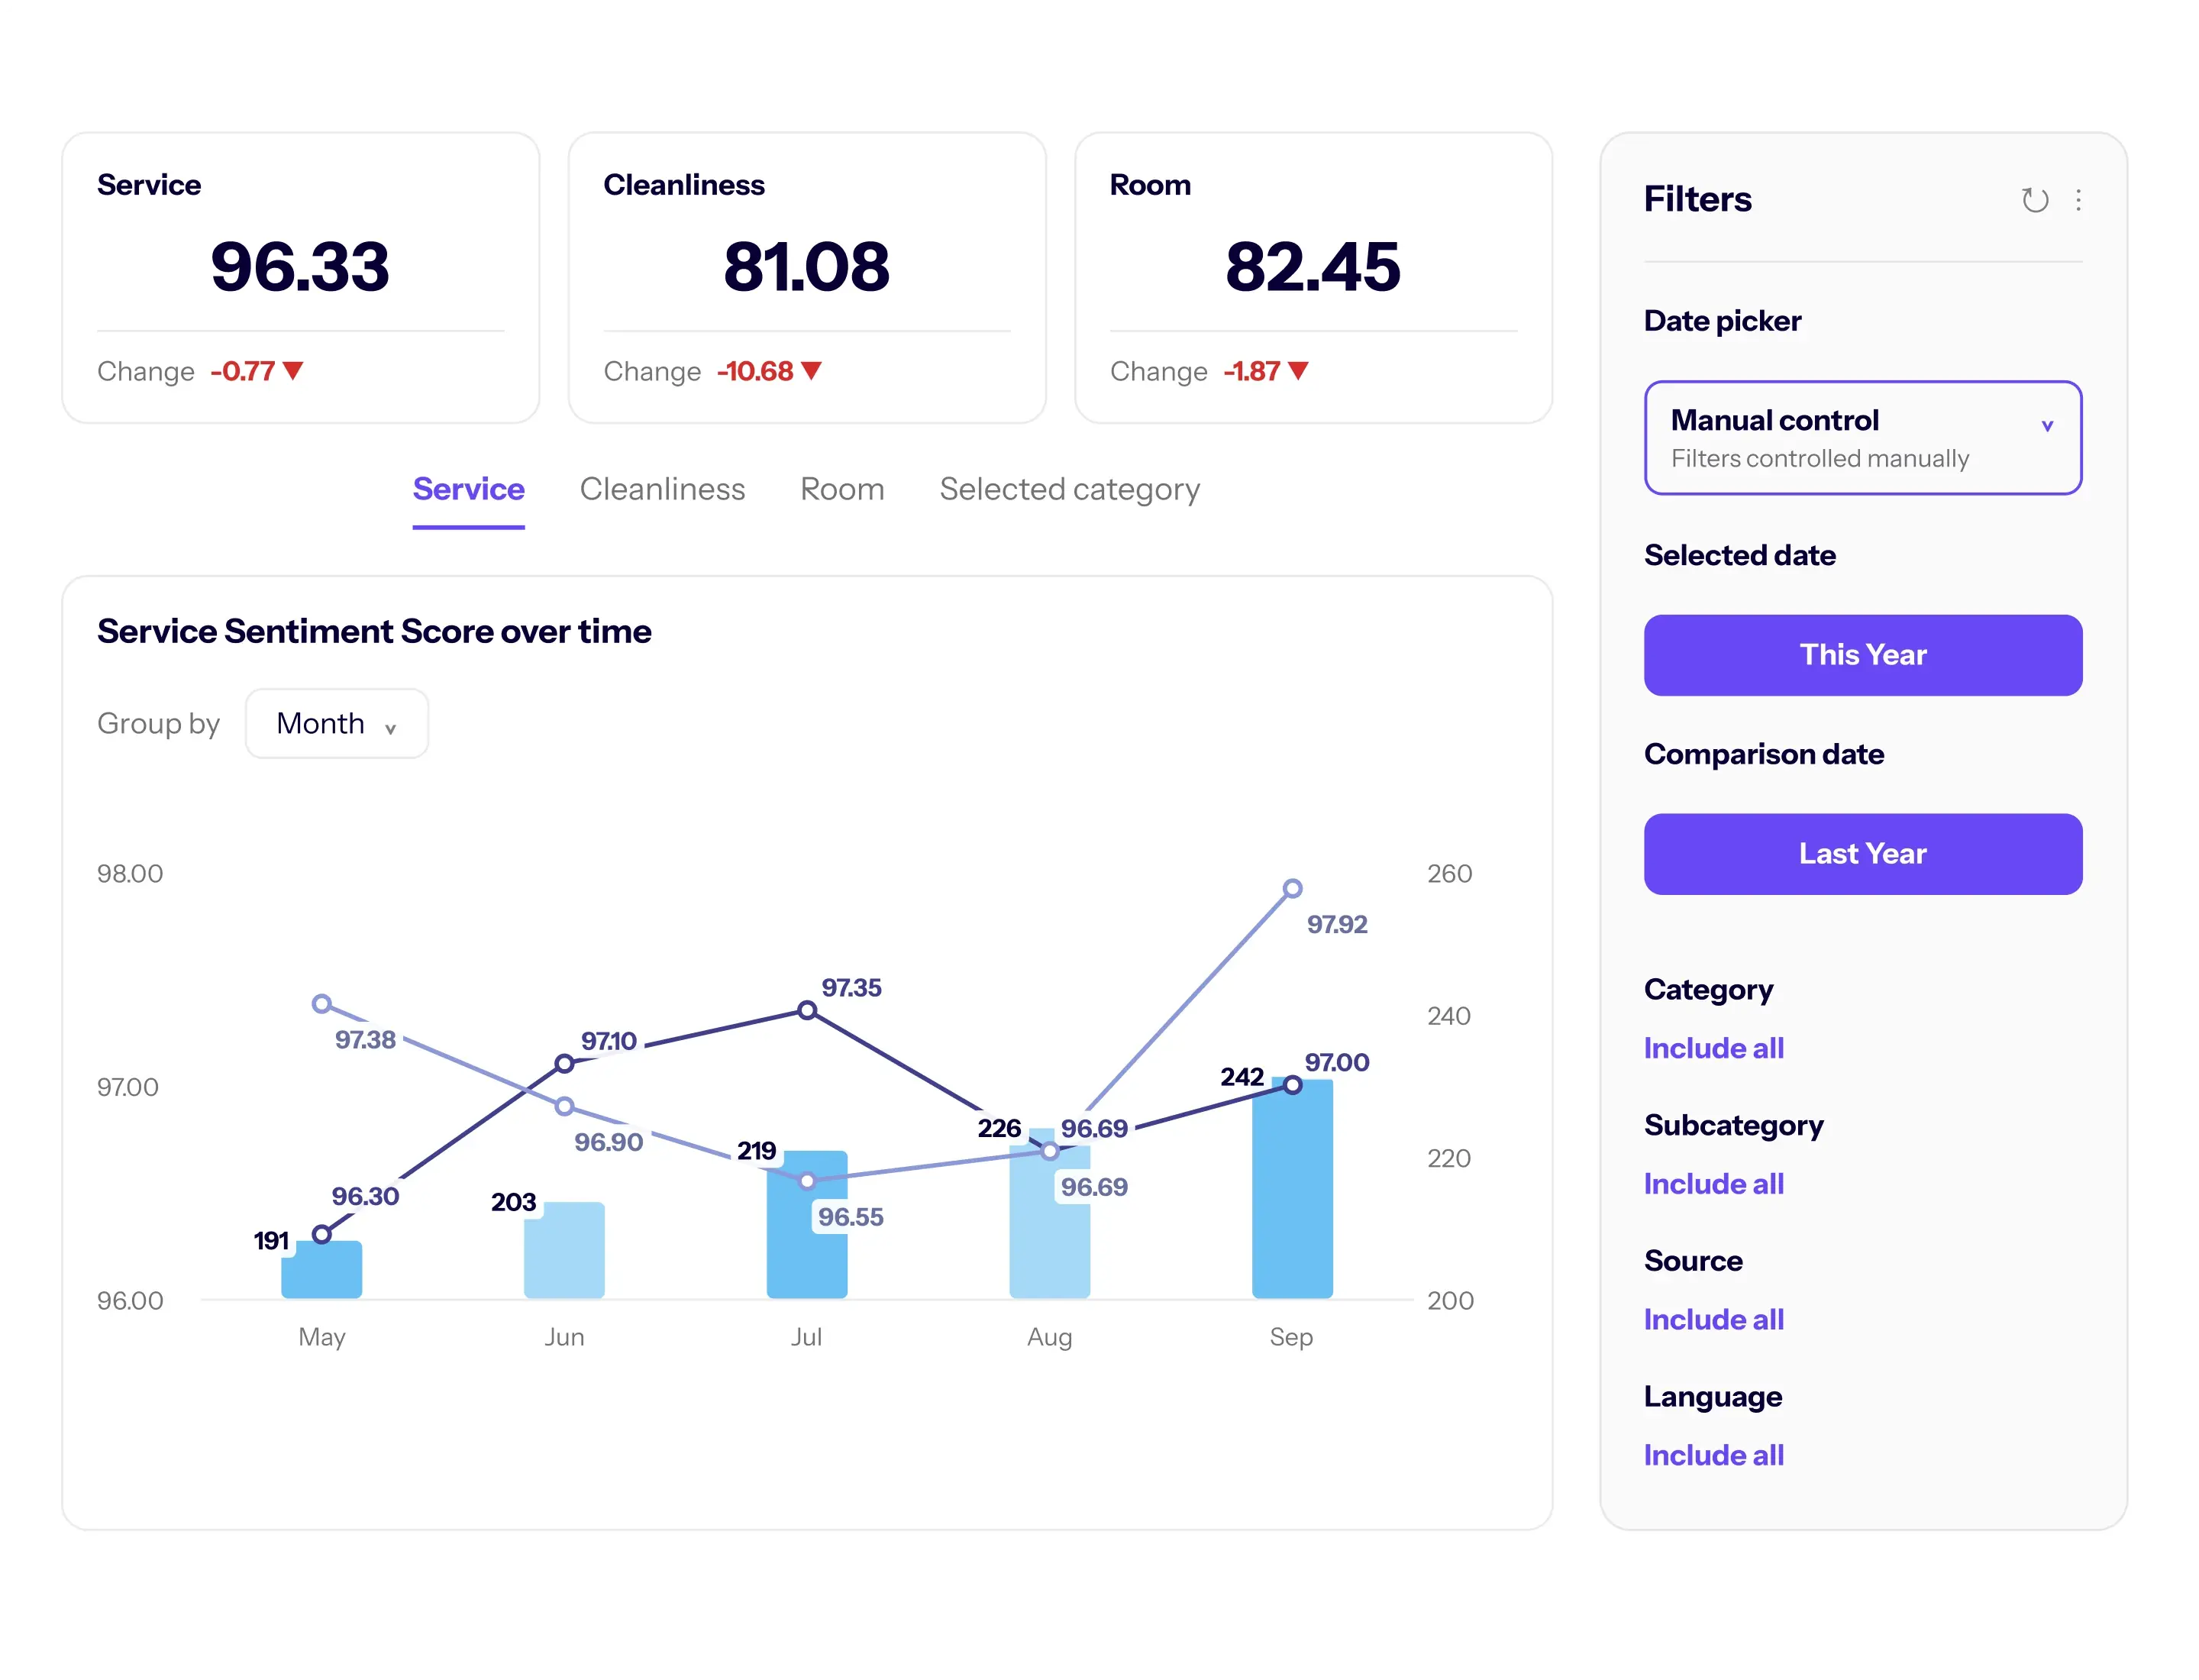Click Include all under Language
The height and width of the screenshot is (1680, 2199).
1713,1455
